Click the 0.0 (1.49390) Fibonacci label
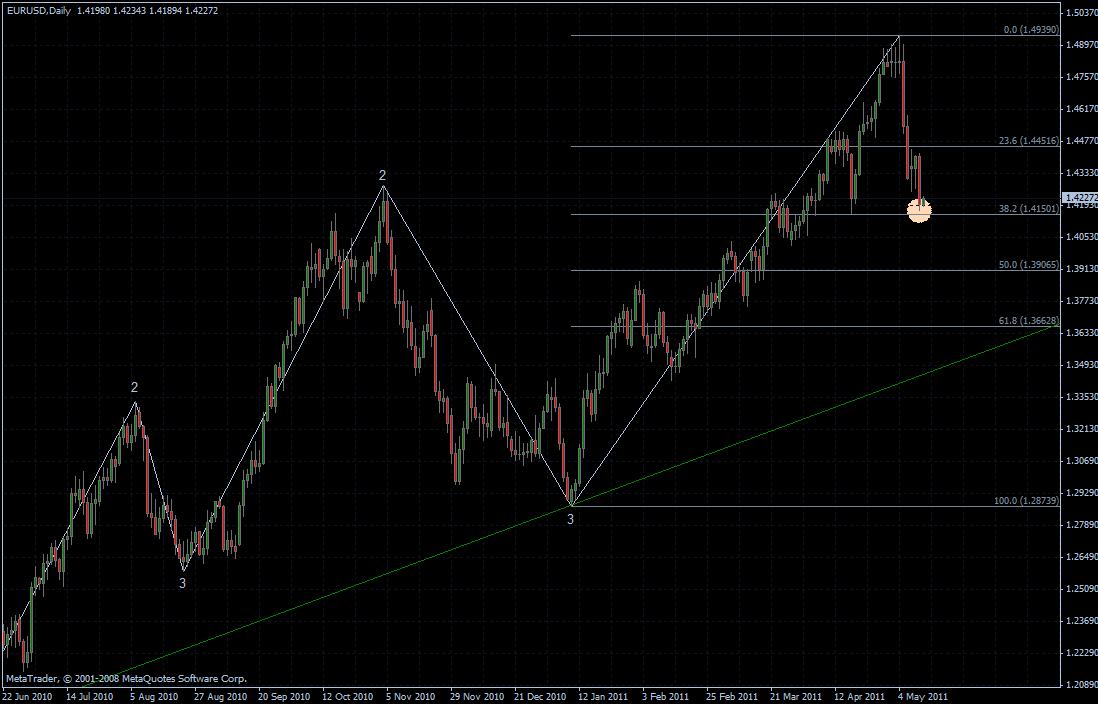1098x704 pixels. pyautogui.click(x=1031, y=30)
